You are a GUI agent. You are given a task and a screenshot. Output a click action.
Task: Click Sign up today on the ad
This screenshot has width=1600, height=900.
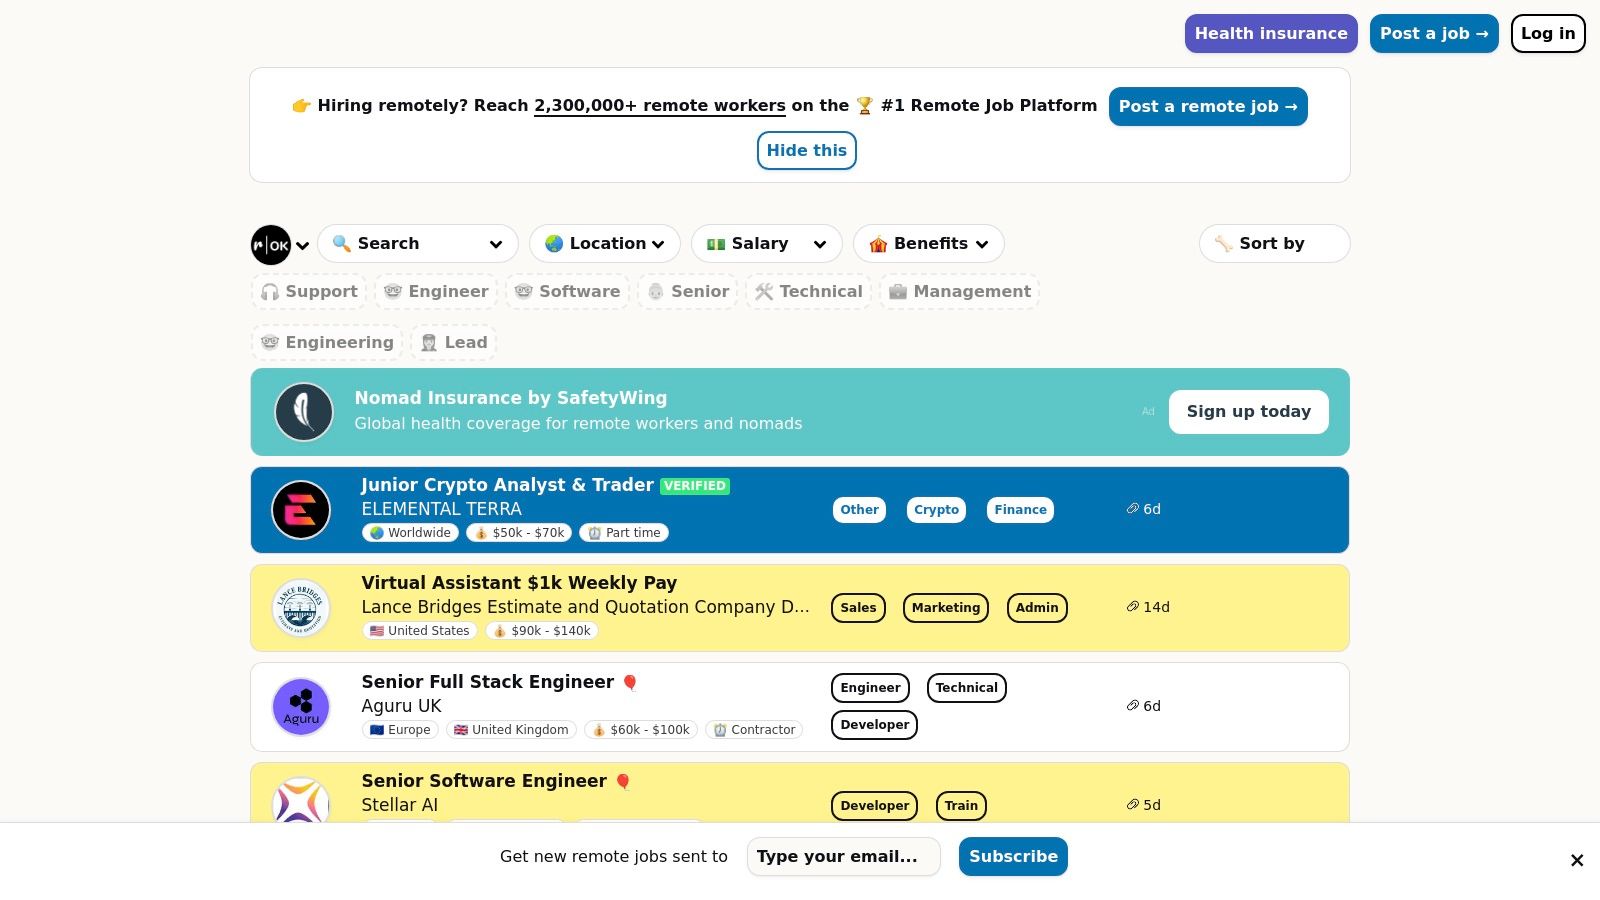tap(1249, 412)
